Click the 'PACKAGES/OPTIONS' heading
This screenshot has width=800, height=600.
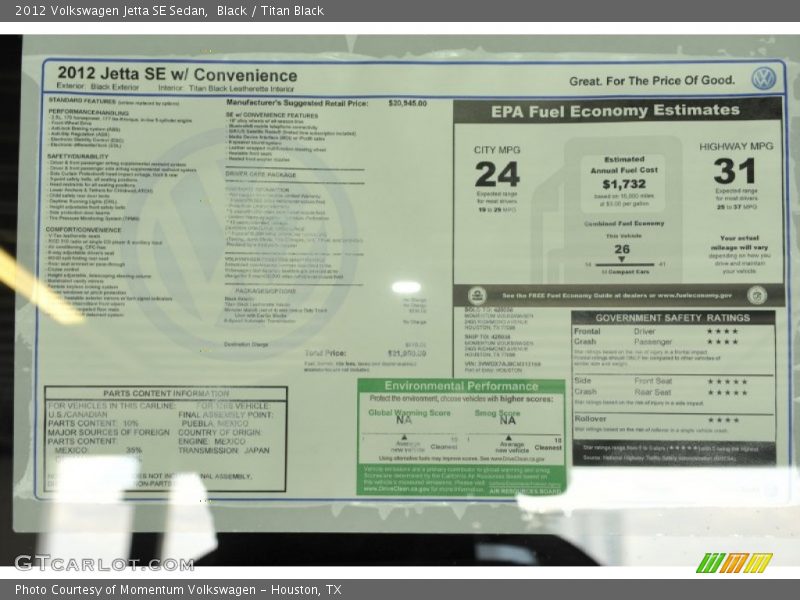[265, 291]
